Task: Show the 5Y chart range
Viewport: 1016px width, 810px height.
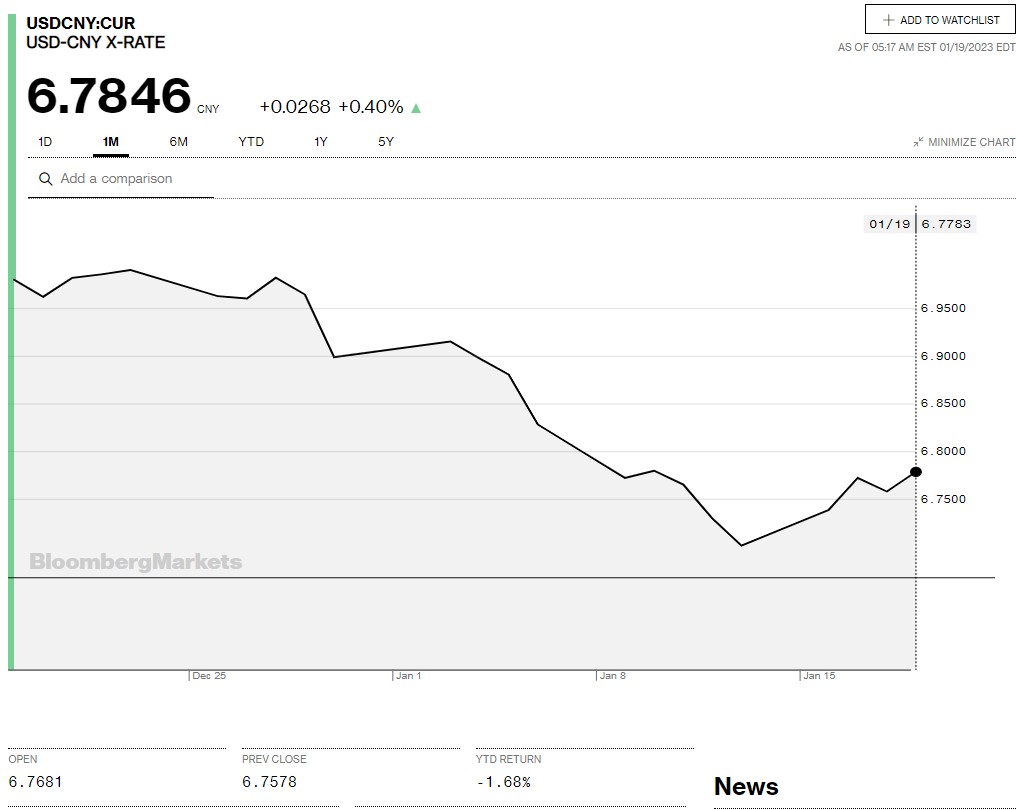Action: 386,142
